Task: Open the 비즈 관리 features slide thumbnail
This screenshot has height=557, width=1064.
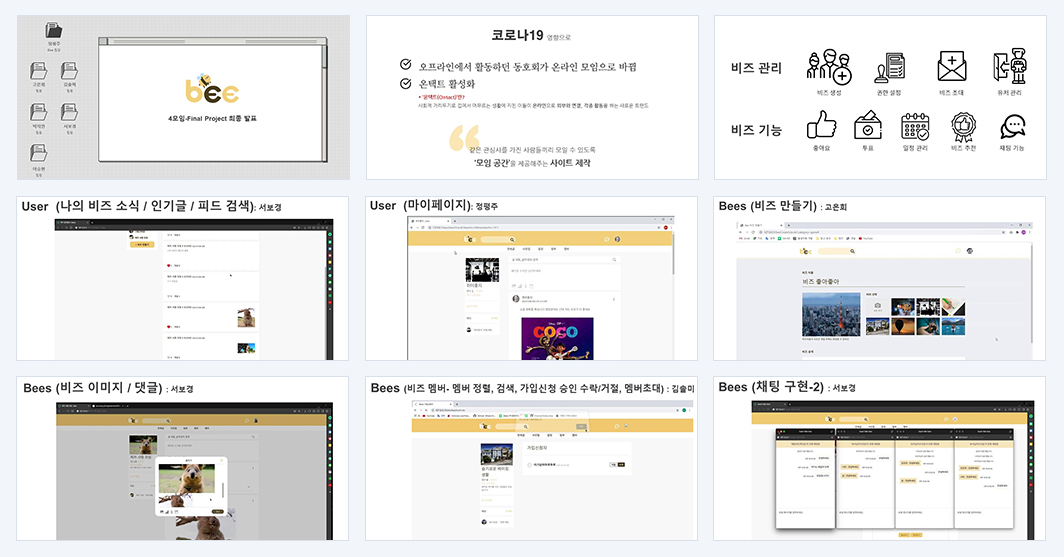Action: tap(880, 98)
